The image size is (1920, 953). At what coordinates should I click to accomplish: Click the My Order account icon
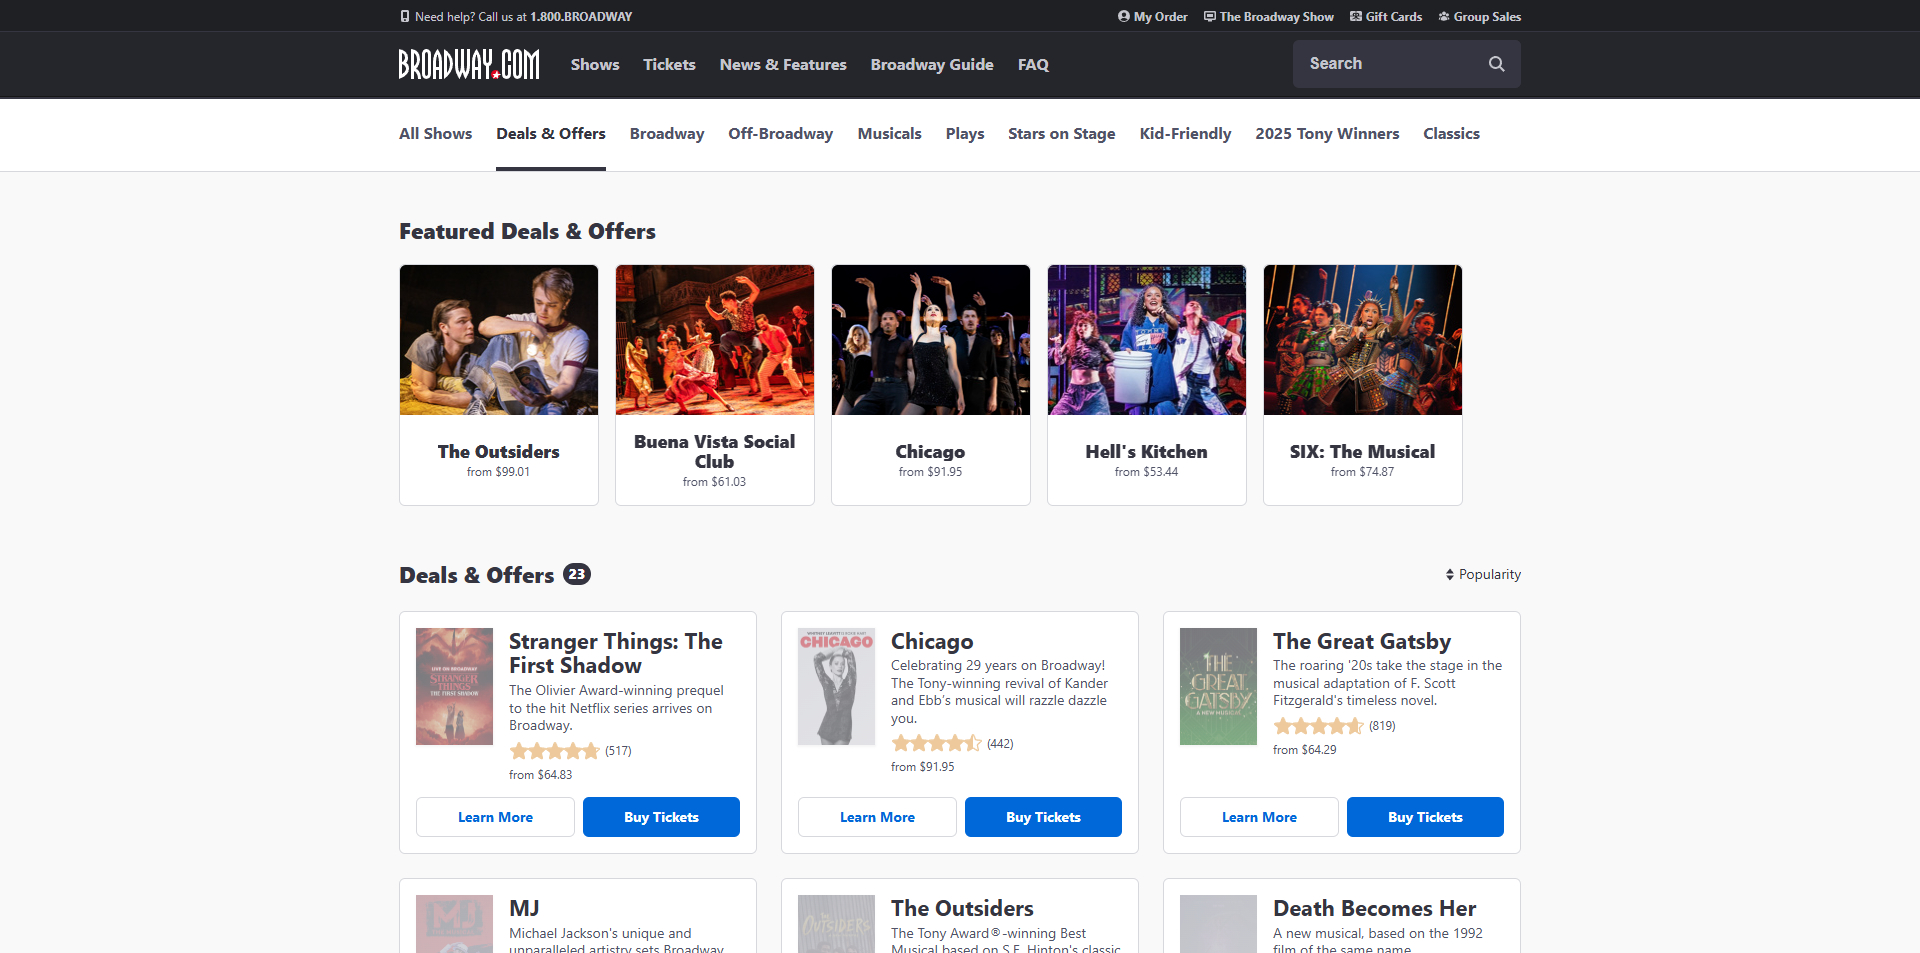coord(1122,16)
